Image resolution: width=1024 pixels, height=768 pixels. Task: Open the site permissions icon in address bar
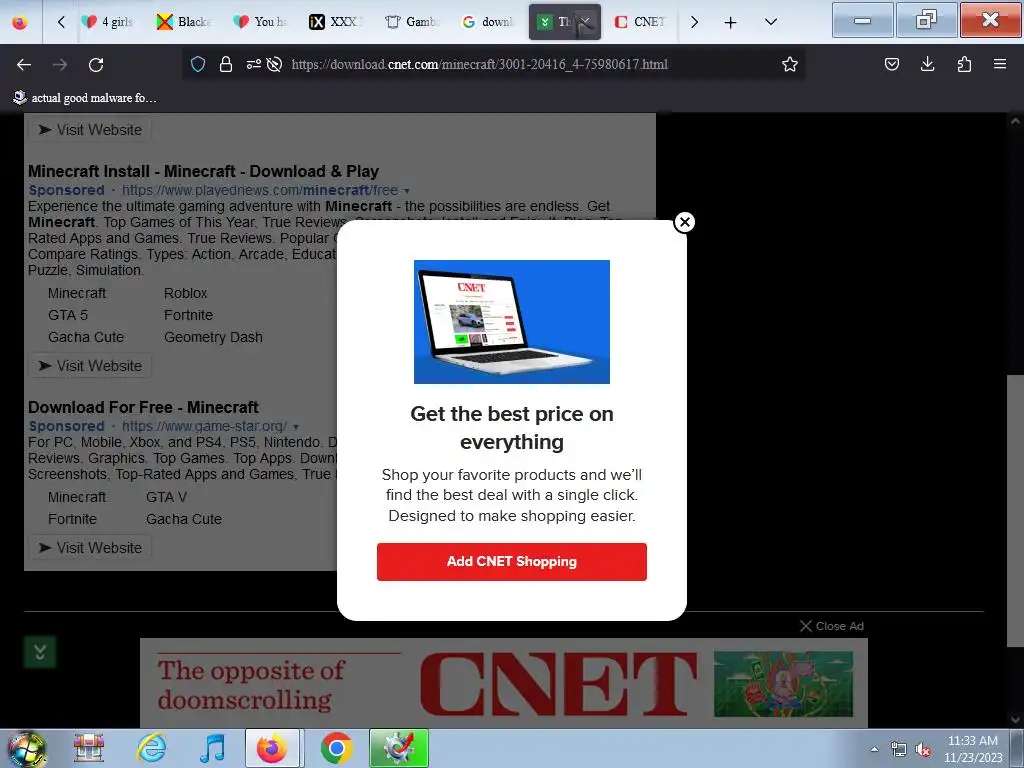(253, 64)
